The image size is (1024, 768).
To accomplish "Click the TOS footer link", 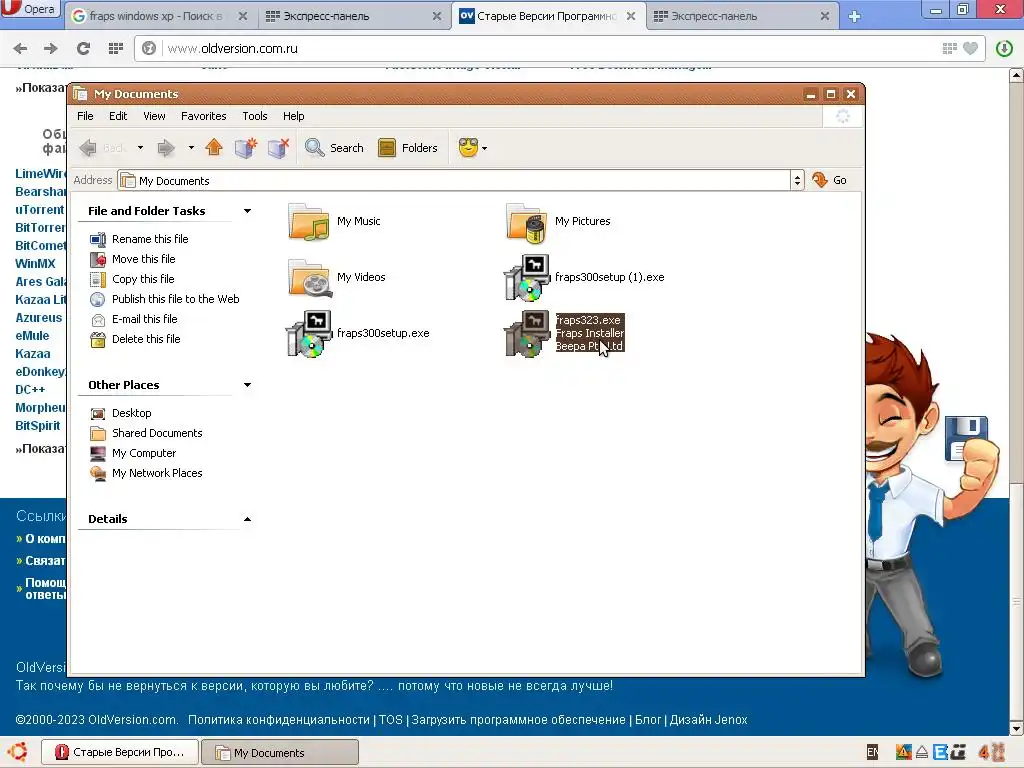I will tap(391, 720).
